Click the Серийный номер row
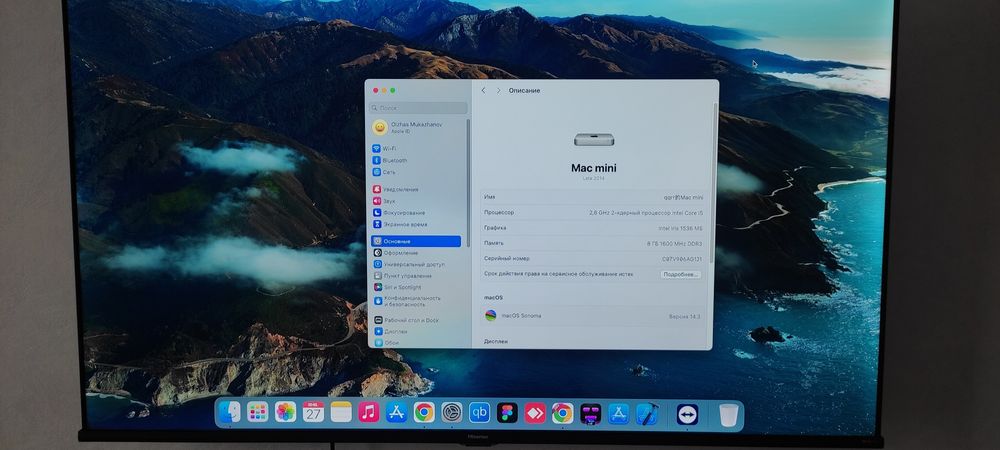This screenshot has width=1000, height=450. [593, 259]
